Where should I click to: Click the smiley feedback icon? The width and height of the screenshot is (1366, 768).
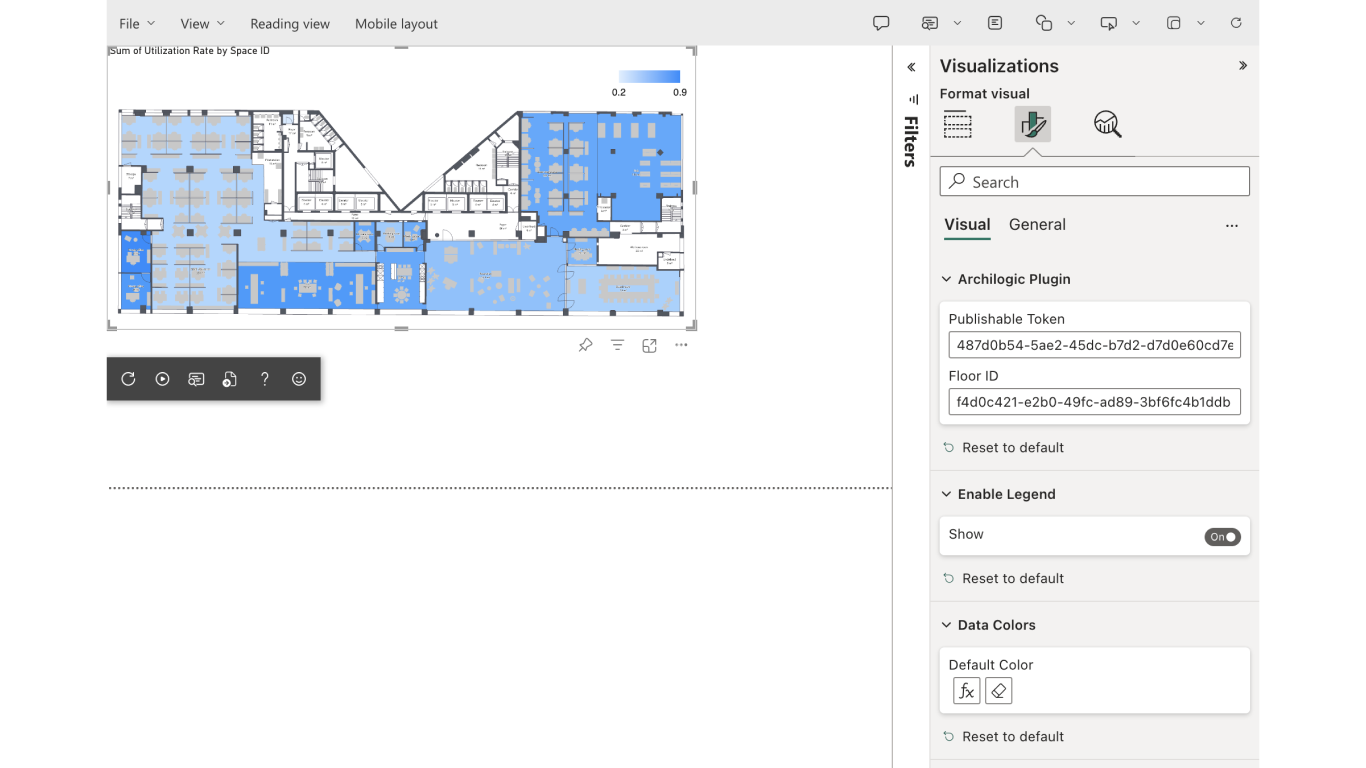coord(298,379)
